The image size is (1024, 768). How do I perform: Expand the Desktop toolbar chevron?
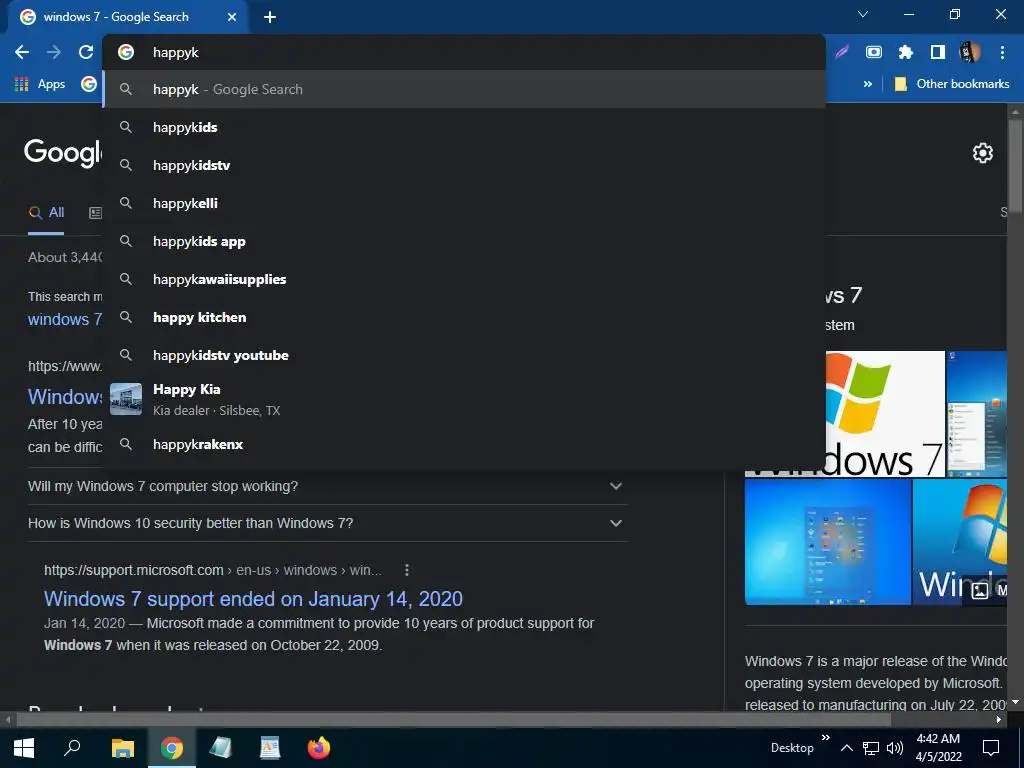[825, 737]
